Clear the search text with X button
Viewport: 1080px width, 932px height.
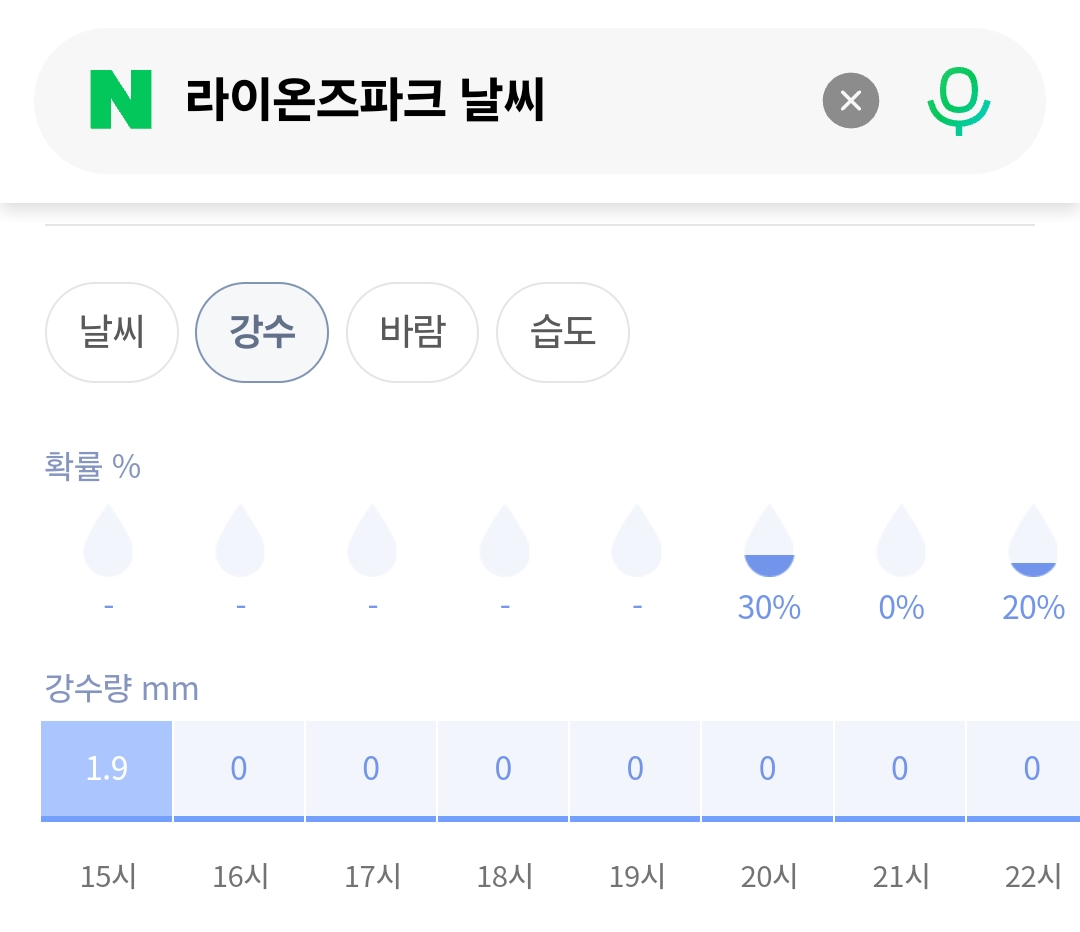851,101
